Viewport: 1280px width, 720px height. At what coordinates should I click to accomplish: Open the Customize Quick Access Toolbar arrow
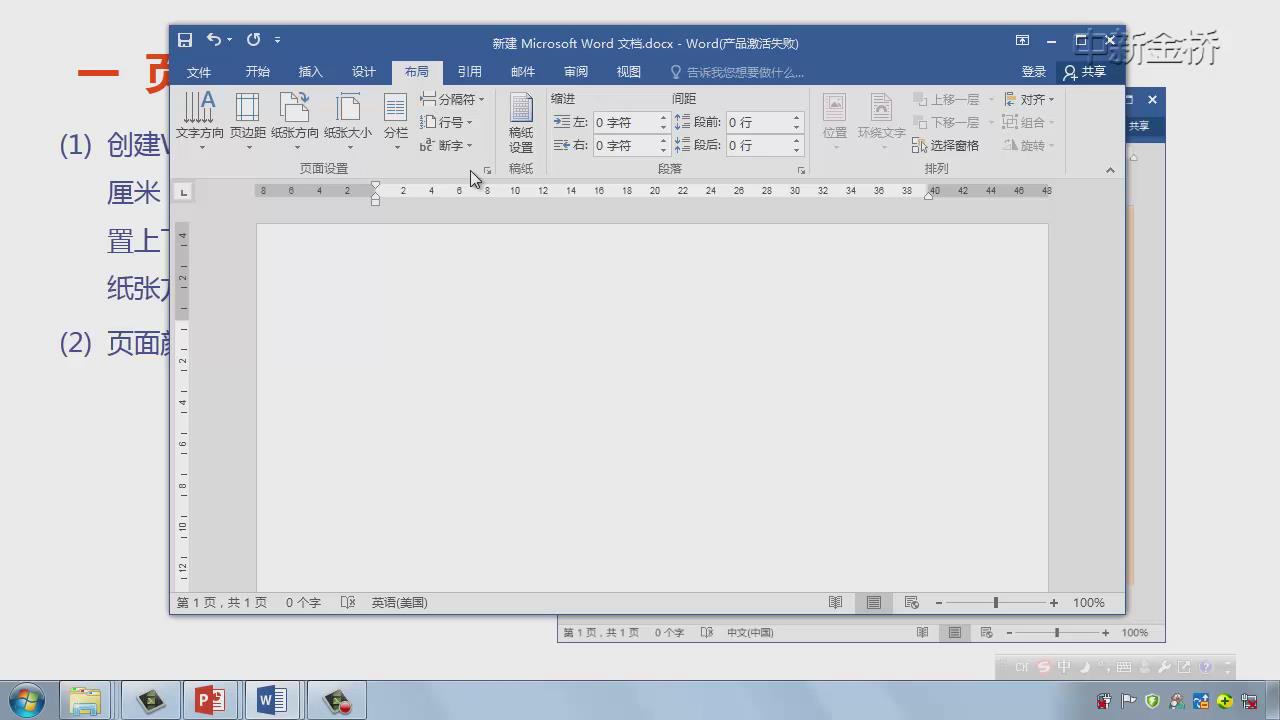click(x=277, y=40)
